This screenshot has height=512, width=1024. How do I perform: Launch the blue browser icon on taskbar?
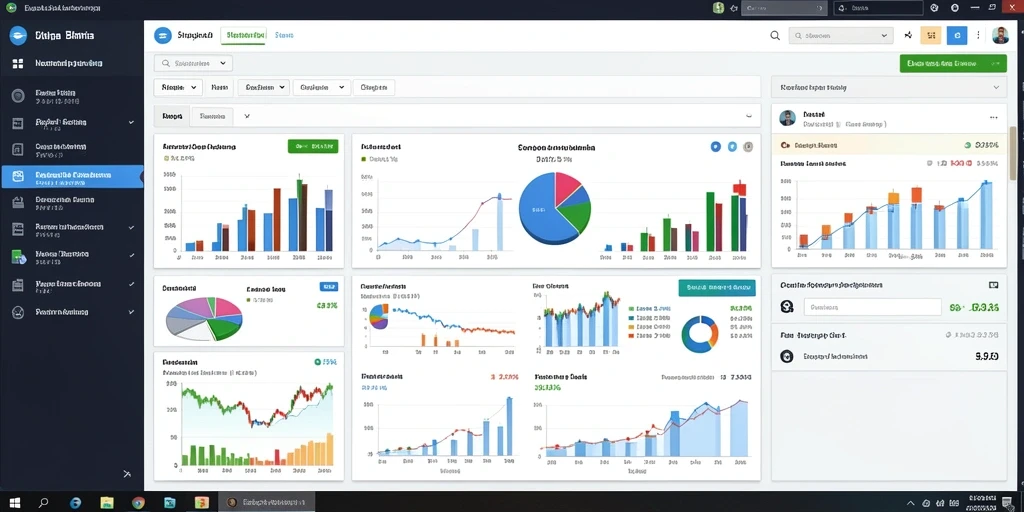(76, 502)
